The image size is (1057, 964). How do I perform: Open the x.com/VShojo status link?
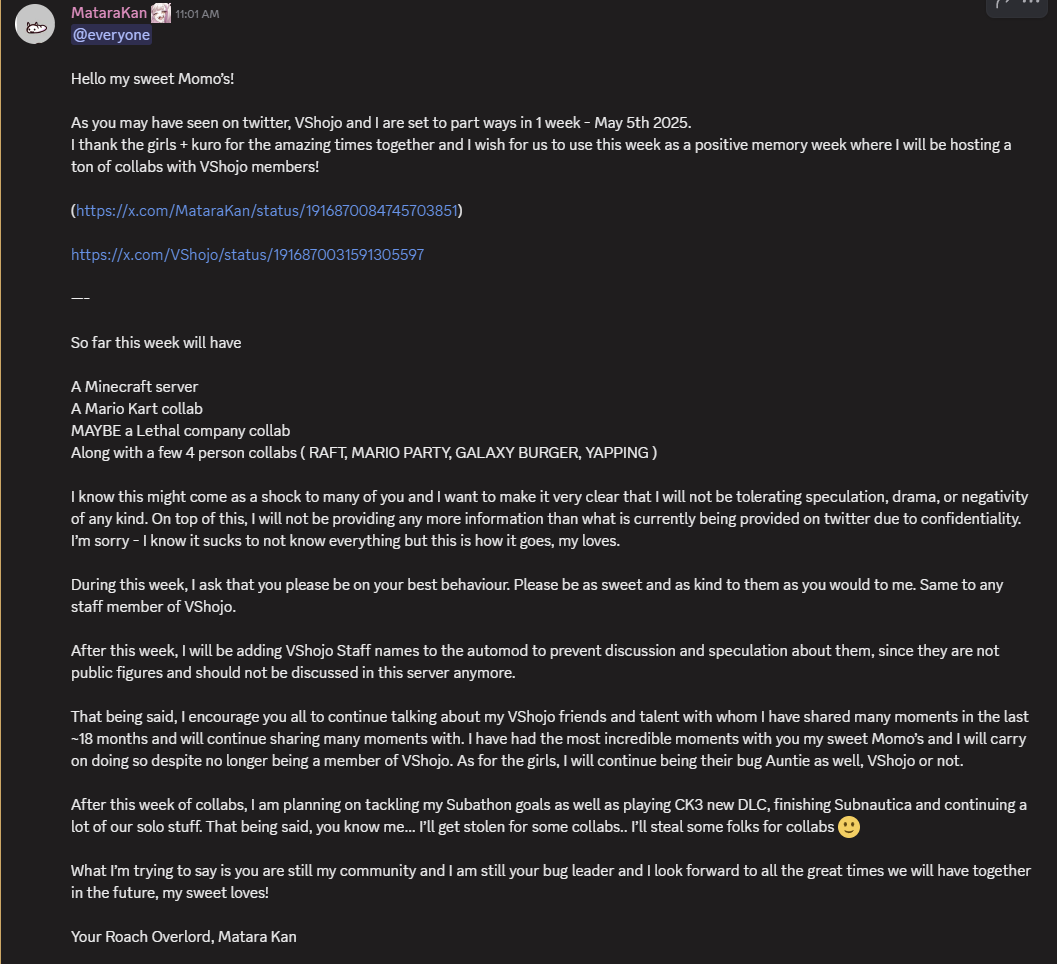247,255
